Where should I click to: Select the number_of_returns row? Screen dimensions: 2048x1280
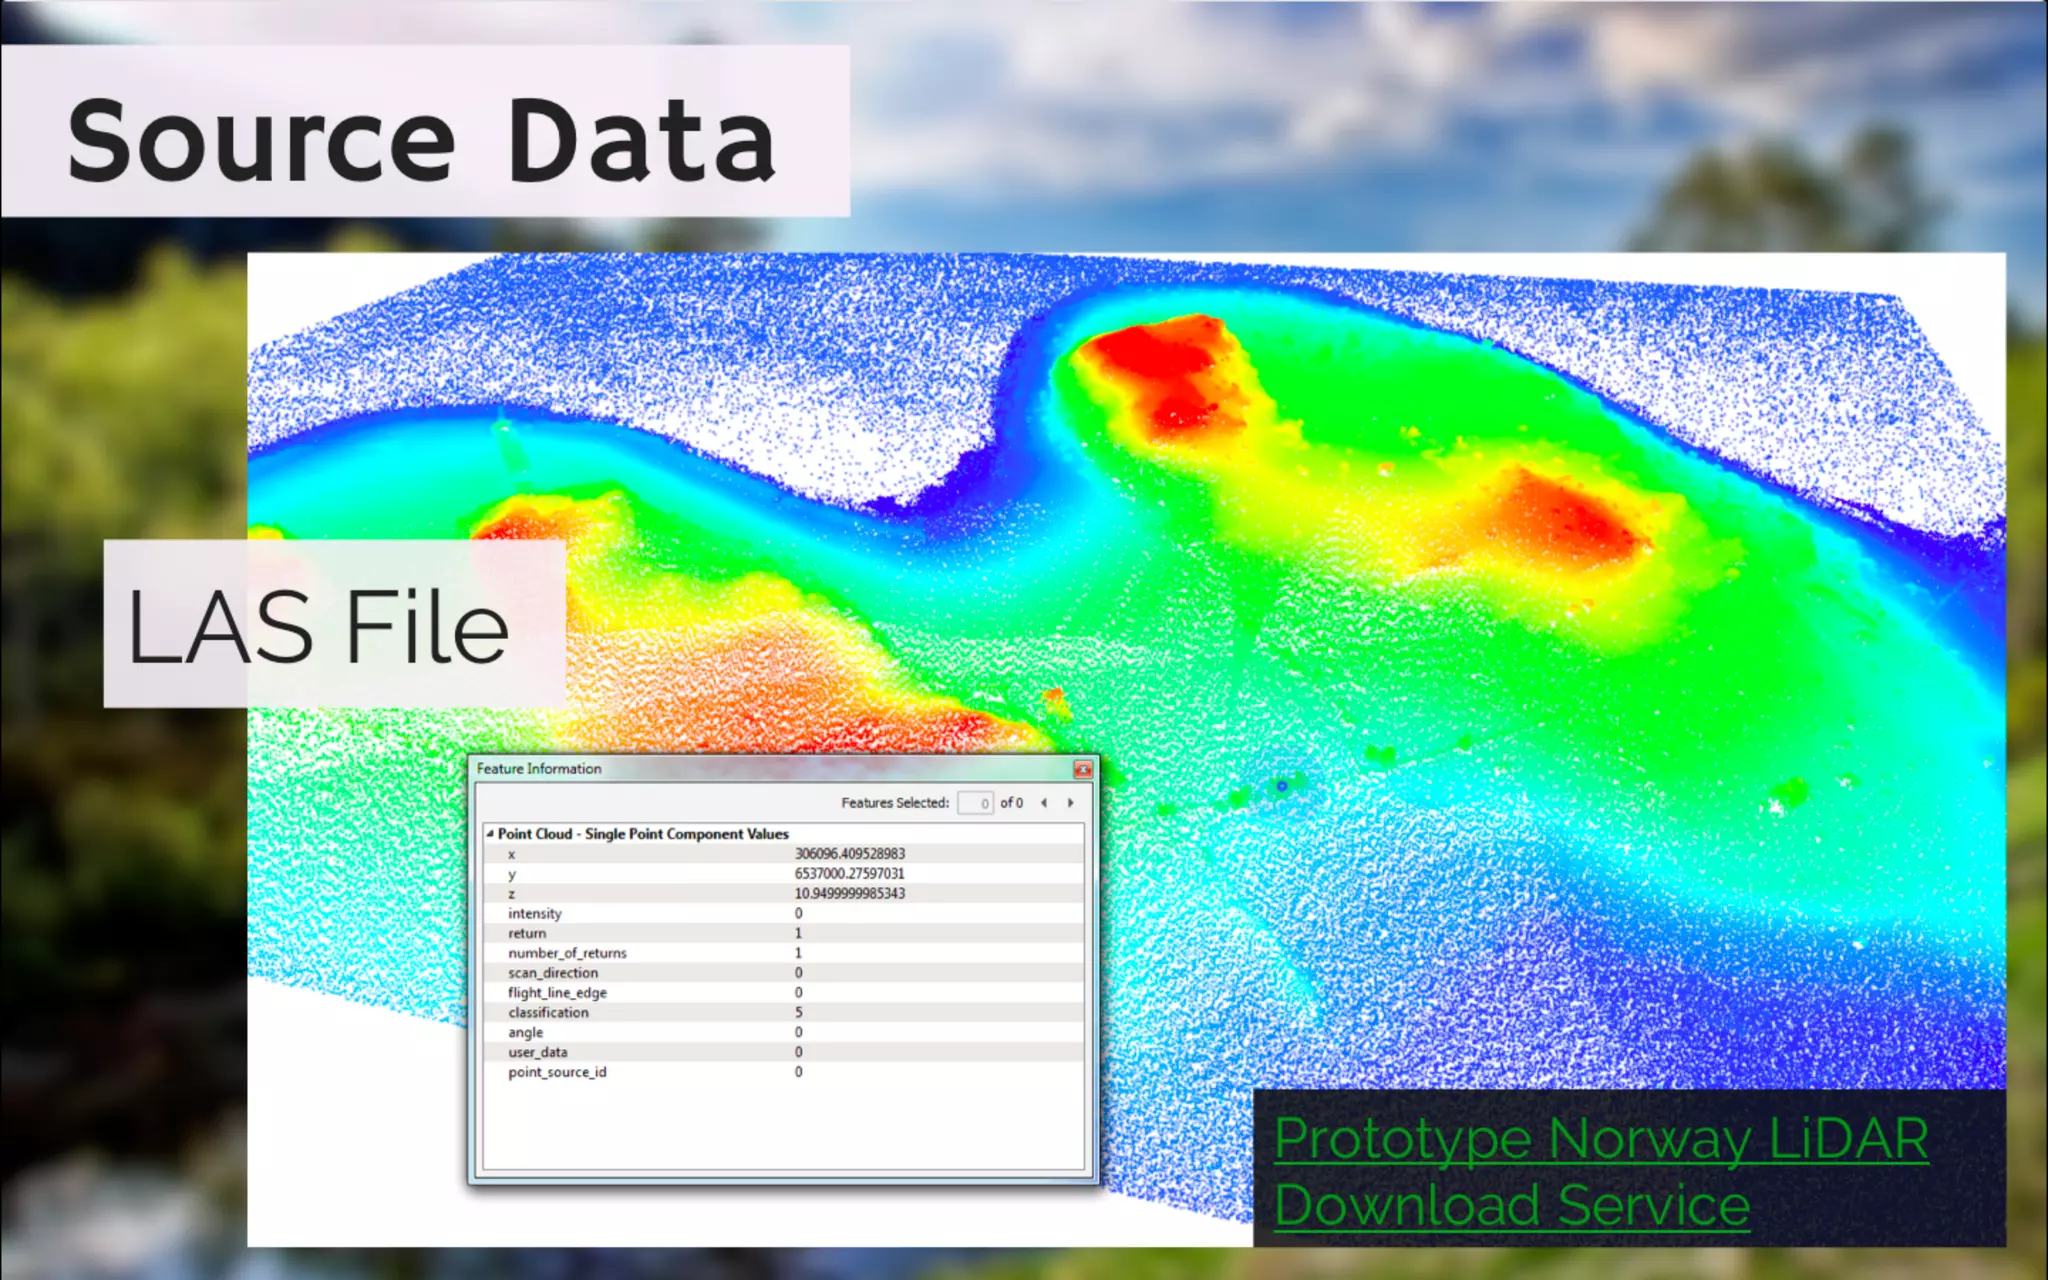tap(784, 953)
